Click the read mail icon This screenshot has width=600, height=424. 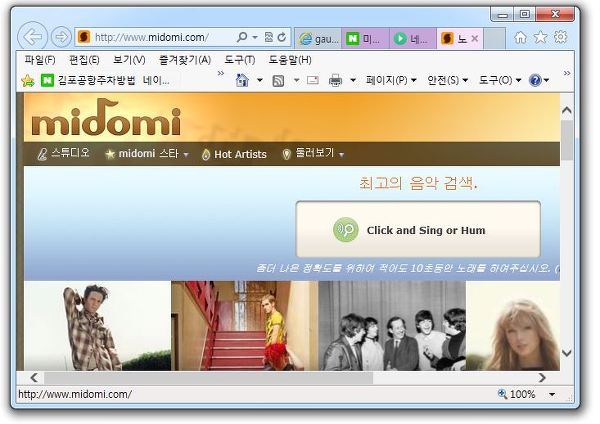[x=313, y=80]
